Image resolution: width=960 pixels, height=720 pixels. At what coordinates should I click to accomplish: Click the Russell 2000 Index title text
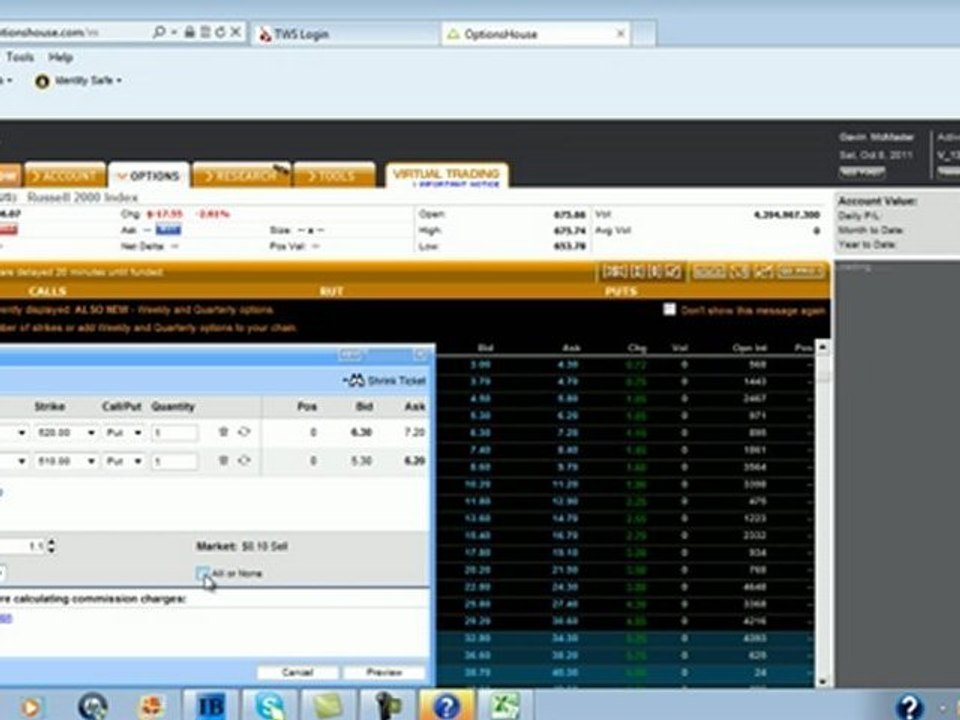(83, 197)
